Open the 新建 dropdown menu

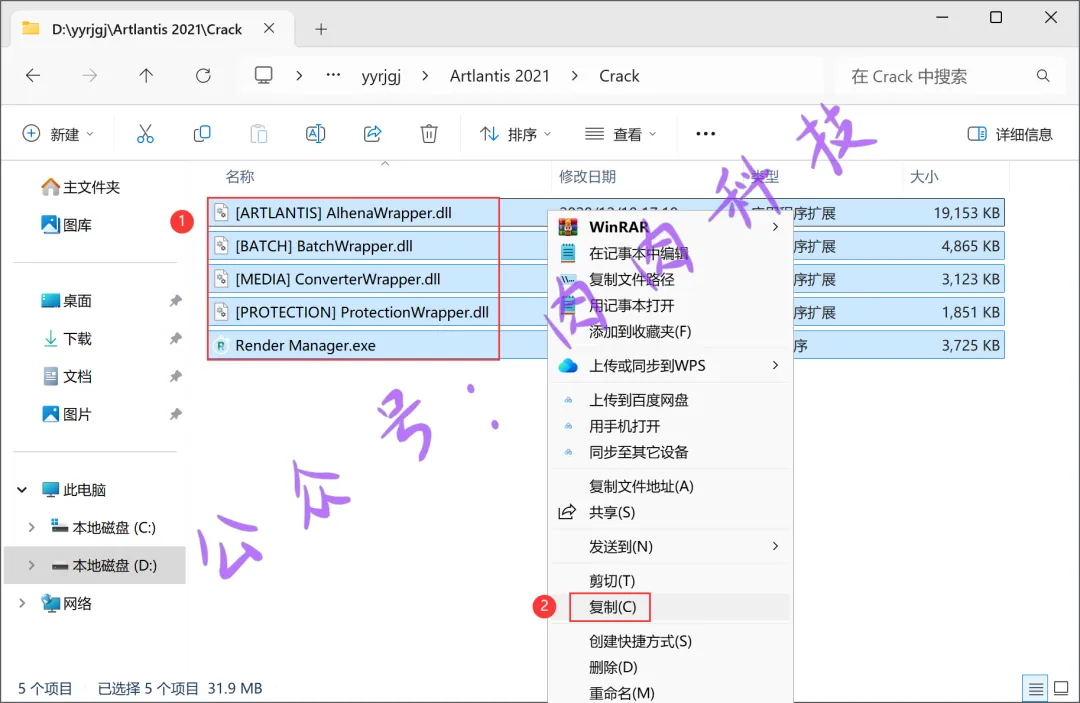58,134
